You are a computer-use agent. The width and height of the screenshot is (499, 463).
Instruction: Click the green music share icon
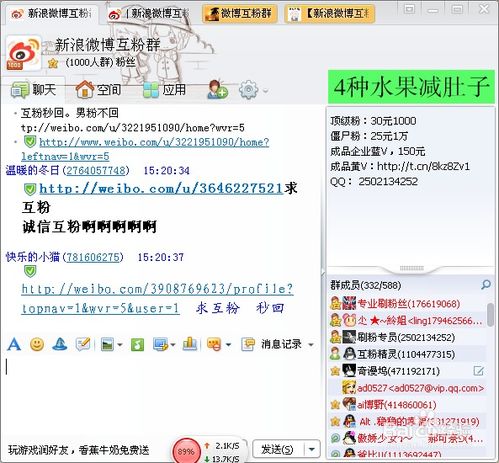[137, 344]
